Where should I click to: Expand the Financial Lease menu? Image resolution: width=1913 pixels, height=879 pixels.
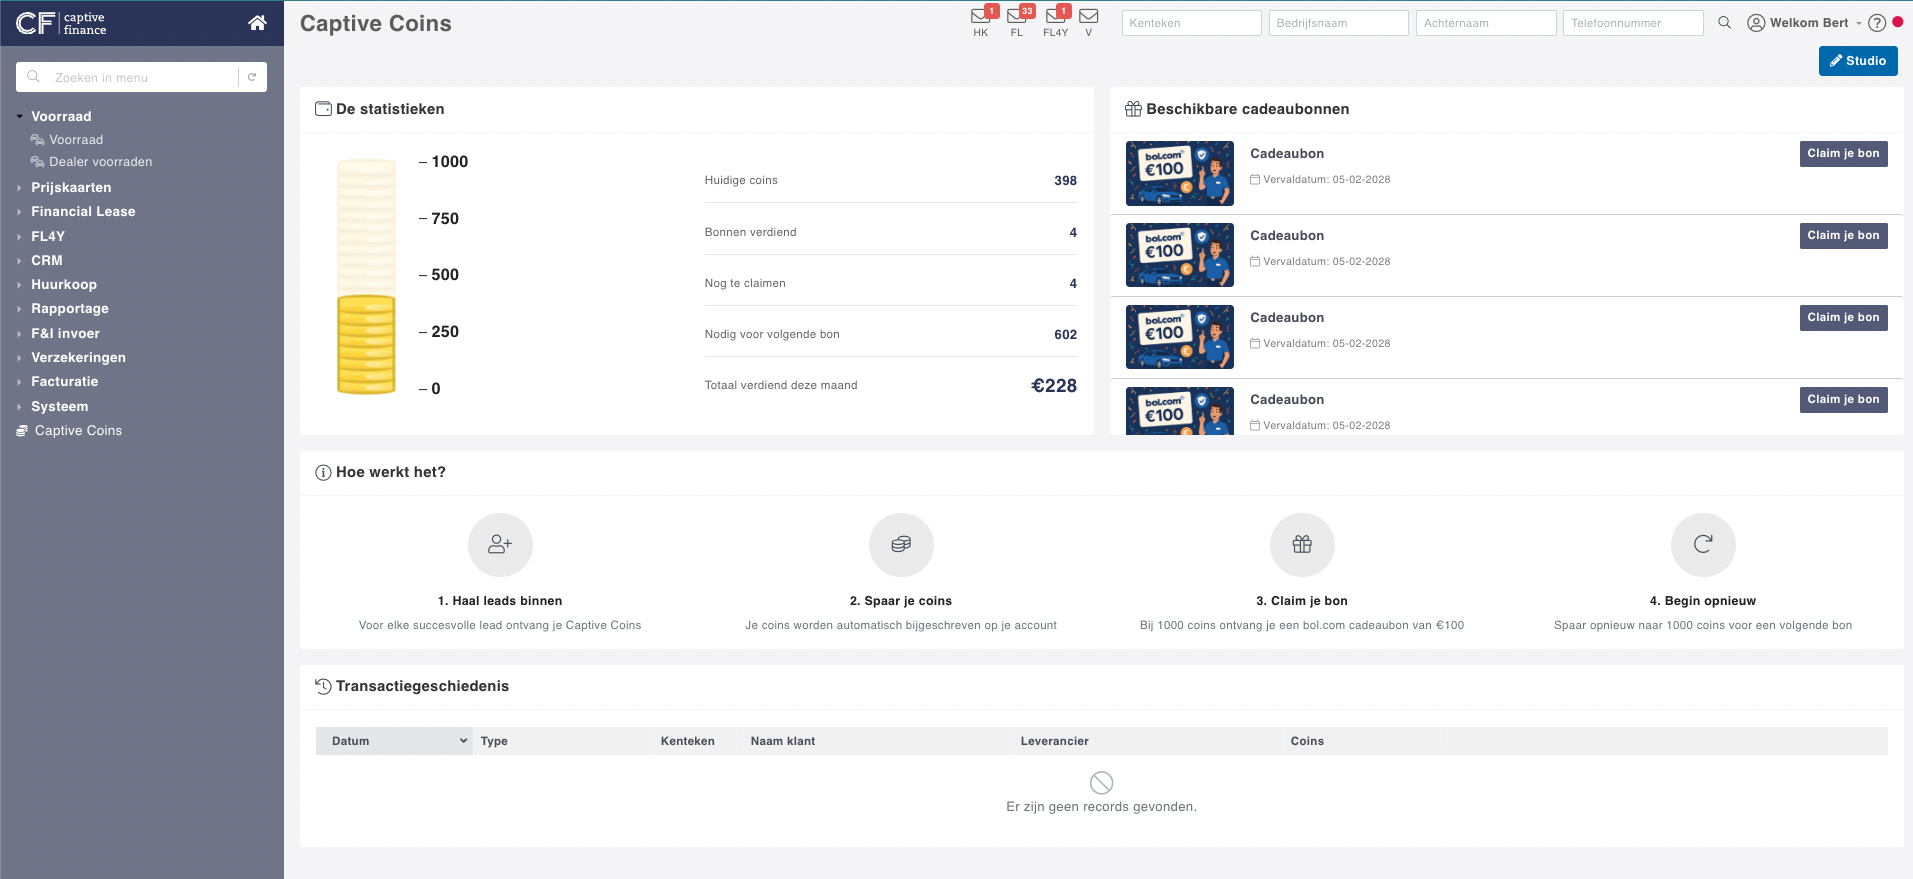[82, 212]
